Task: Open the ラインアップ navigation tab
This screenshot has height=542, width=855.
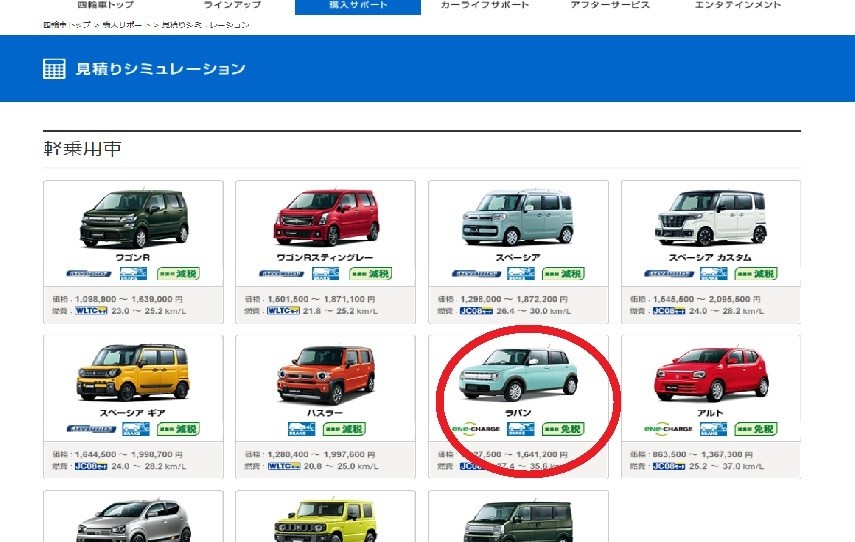Action: click(232, 5)
